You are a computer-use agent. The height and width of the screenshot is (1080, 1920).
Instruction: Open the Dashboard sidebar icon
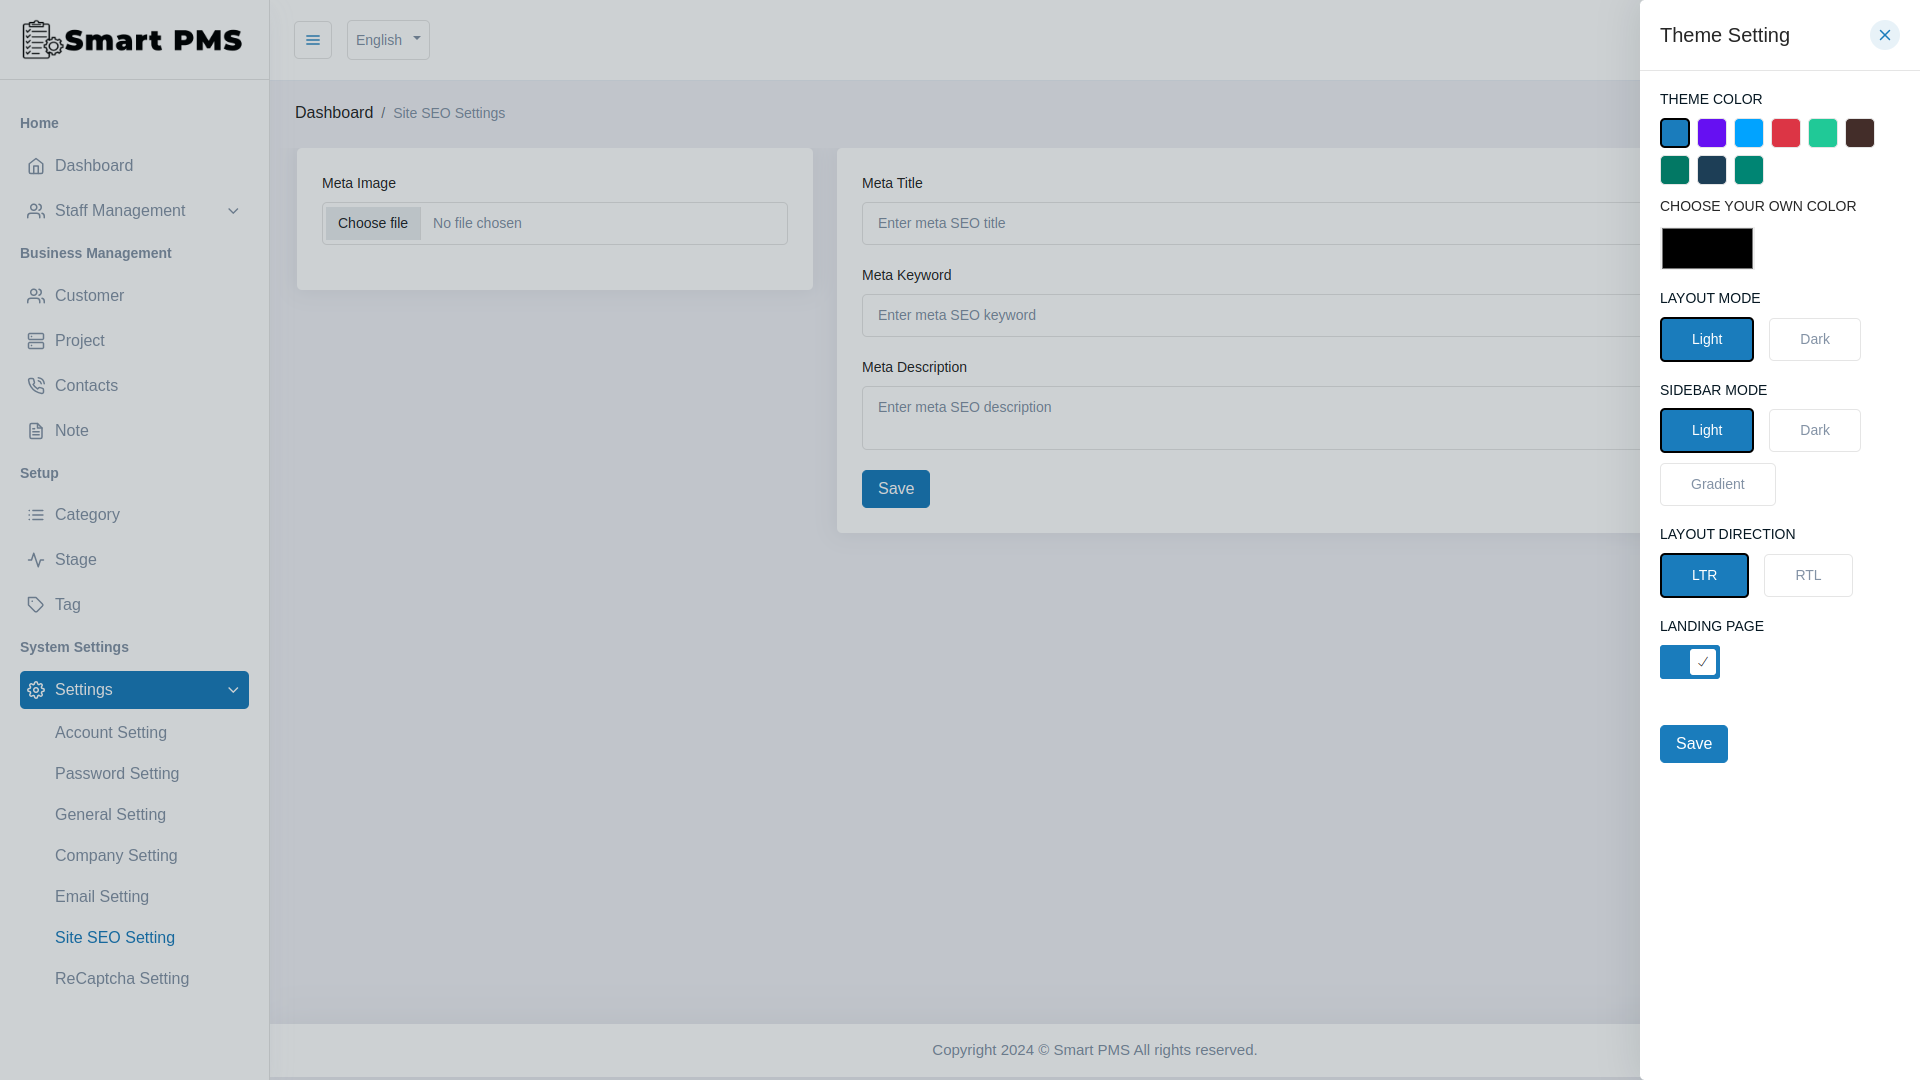tap(36, 165)
